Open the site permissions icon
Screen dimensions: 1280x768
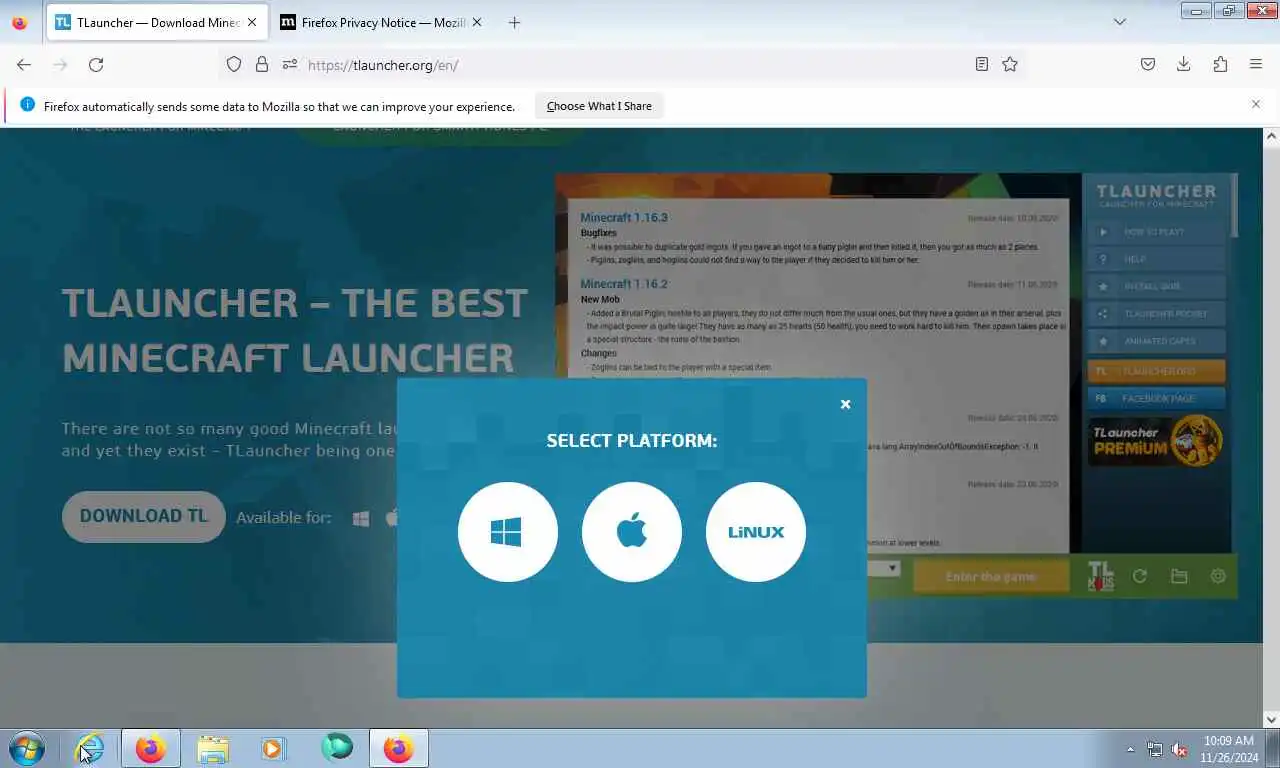click(290, 64)
